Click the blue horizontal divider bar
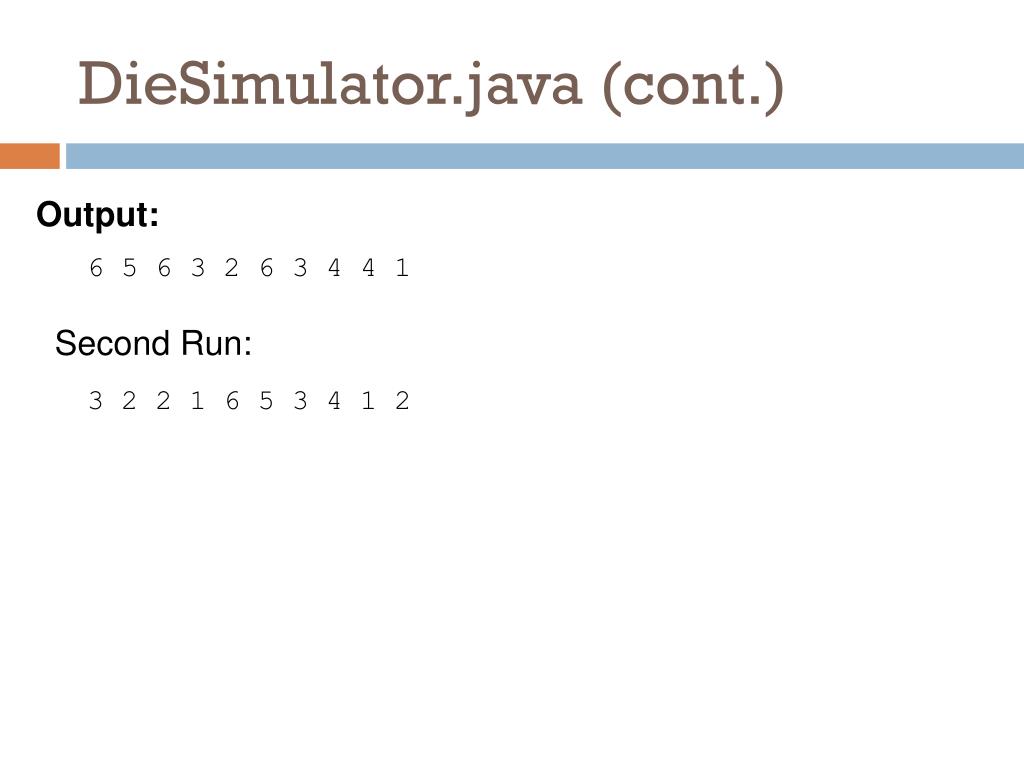This screenshot has width=1024, height=768. (x=545, y=156)
